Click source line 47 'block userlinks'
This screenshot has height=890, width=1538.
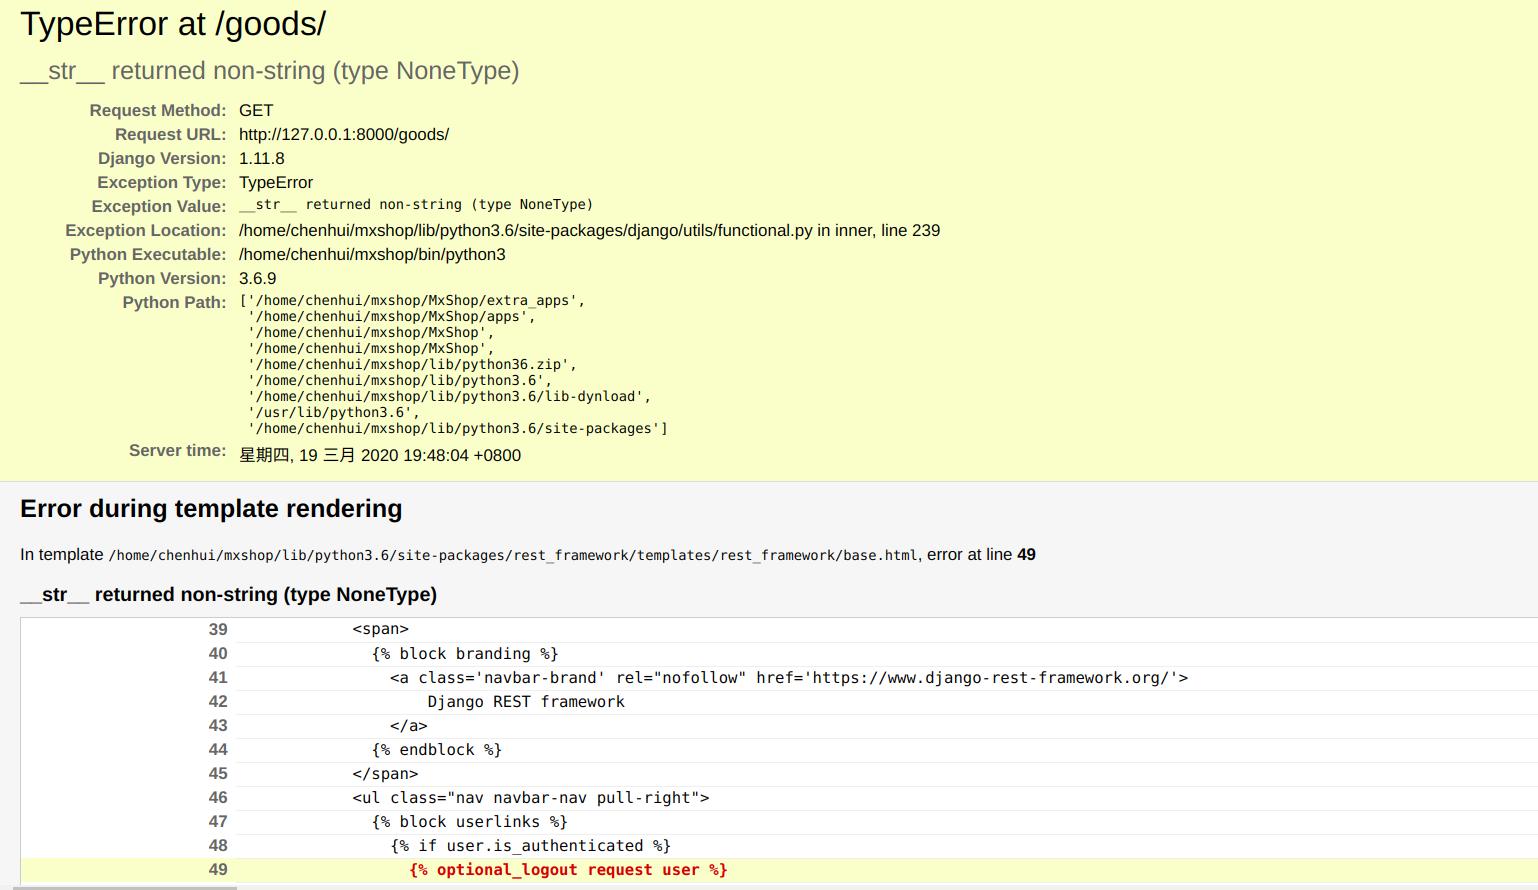pyautogui.click(x=469, y=822)
